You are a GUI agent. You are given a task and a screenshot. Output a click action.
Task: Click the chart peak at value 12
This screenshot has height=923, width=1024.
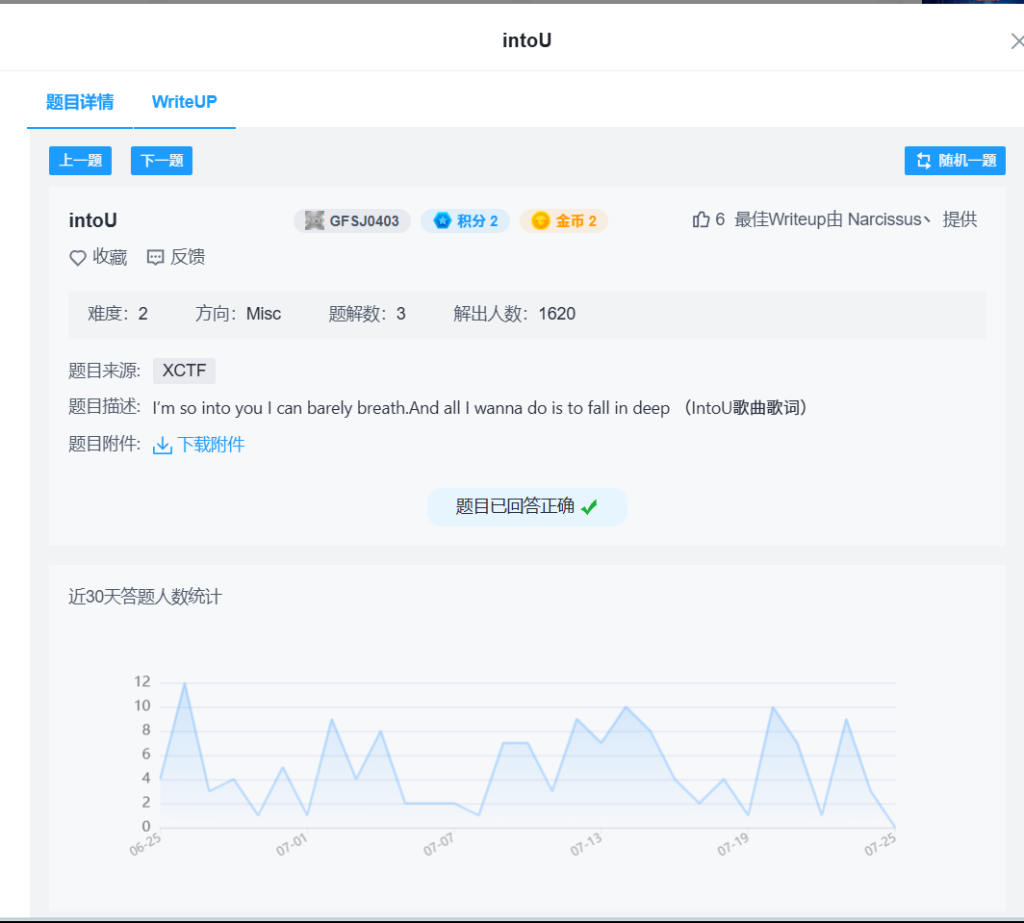[x=184, y=684]
